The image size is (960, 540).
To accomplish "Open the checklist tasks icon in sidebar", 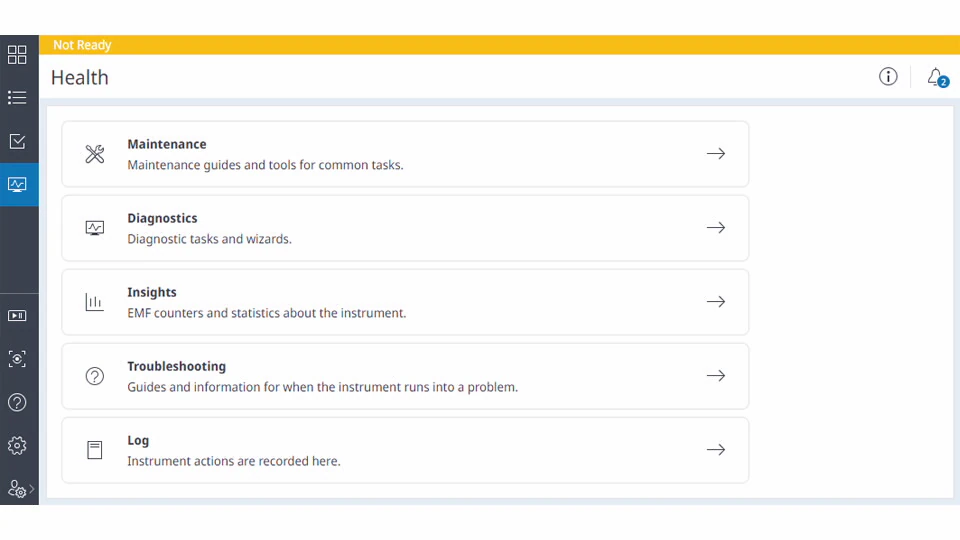I will coord(17,141).
